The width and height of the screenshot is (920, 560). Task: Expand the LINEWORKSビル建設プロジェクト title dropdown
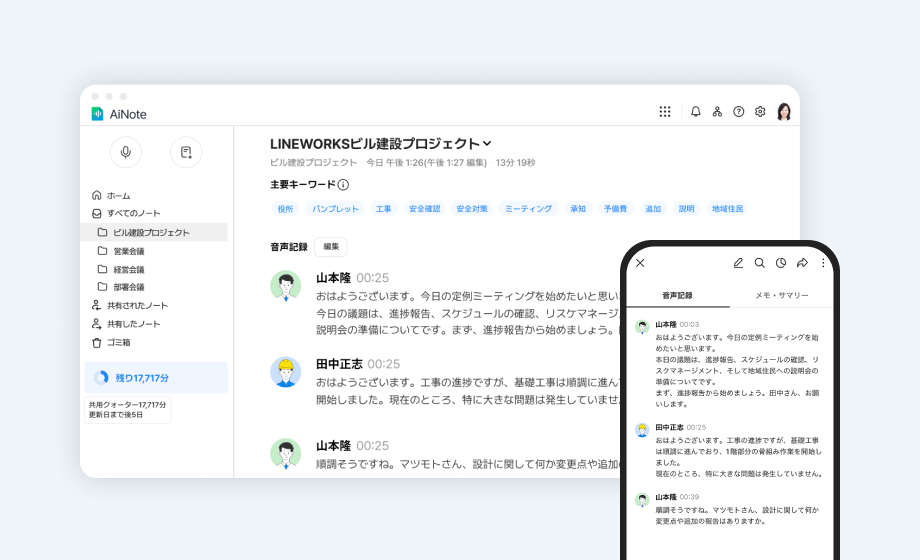click(487, 144)
